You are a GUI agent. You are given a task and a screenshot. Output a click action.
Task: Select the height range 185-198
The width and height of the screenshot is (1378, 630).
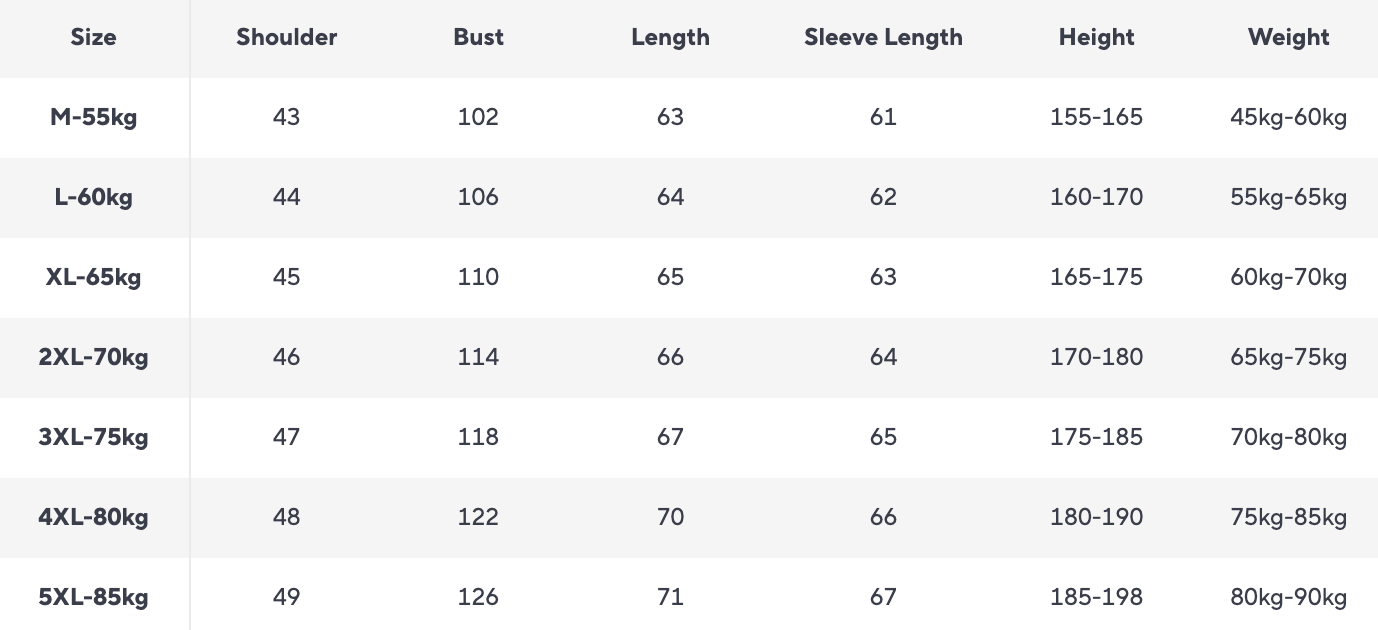[x=1096, y=598]
